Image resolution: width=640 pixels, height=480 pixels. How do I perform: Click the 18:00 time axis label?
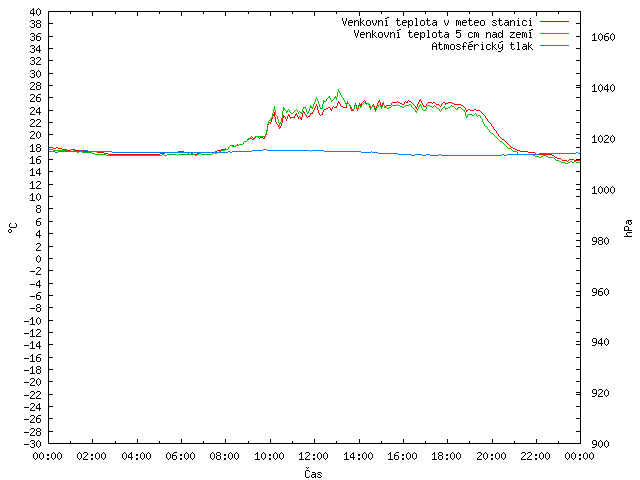tap(447, 456)
